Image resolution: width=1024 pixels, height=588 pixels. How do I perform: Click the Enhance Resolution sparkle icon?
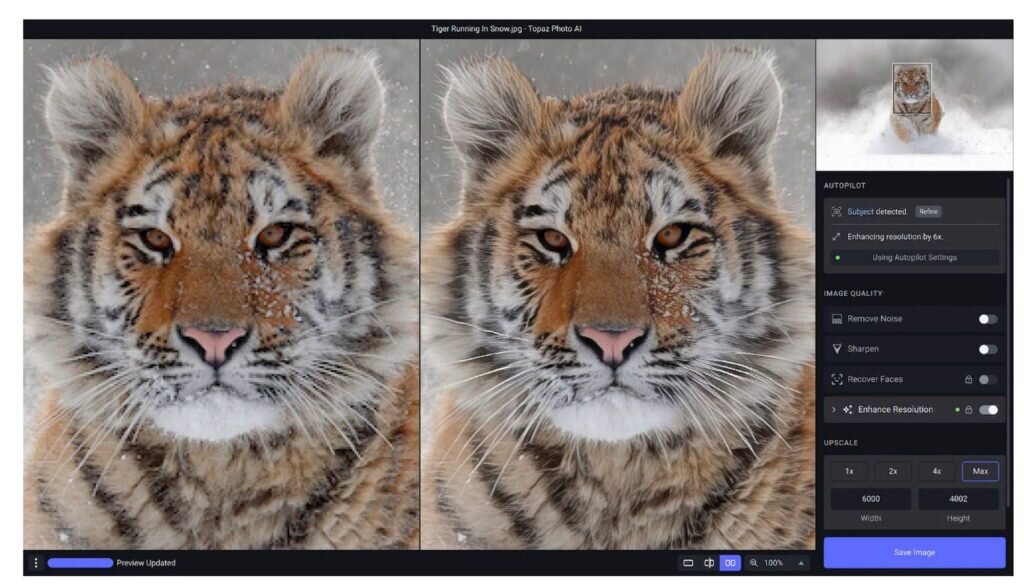848,410
